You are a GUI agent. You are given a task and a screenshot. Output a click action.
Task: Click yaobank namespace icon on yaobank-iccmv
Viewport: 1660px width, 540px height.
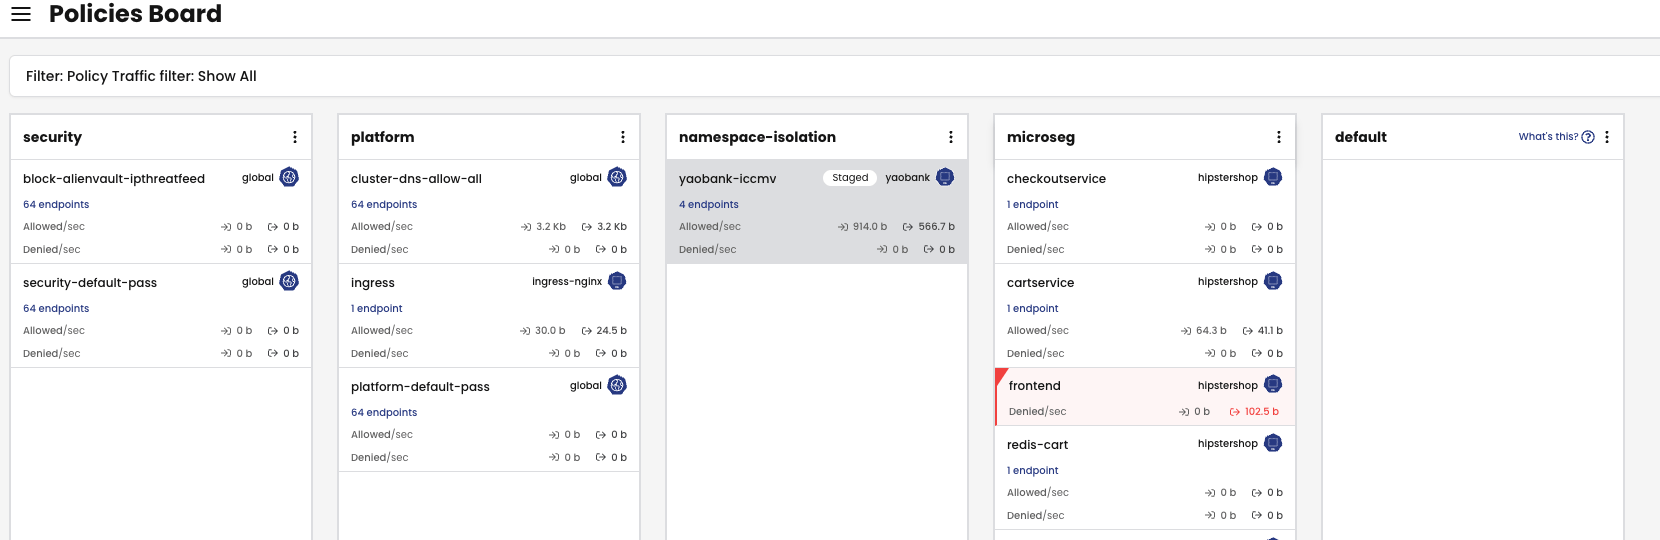[945, 177]
